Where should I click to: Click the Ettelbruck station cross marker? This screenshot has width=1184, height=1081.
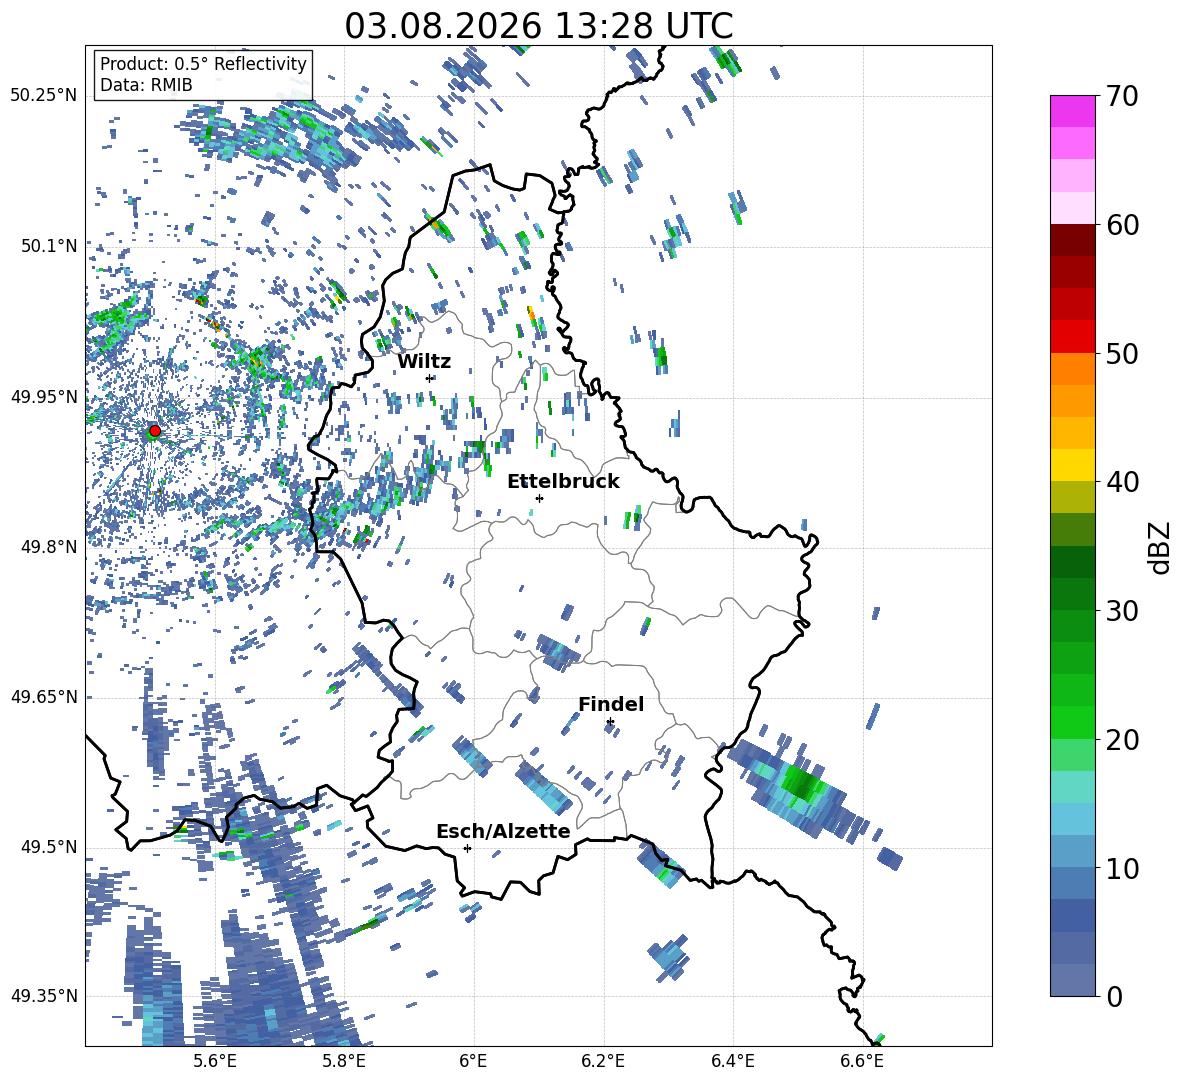pos(539,498)
